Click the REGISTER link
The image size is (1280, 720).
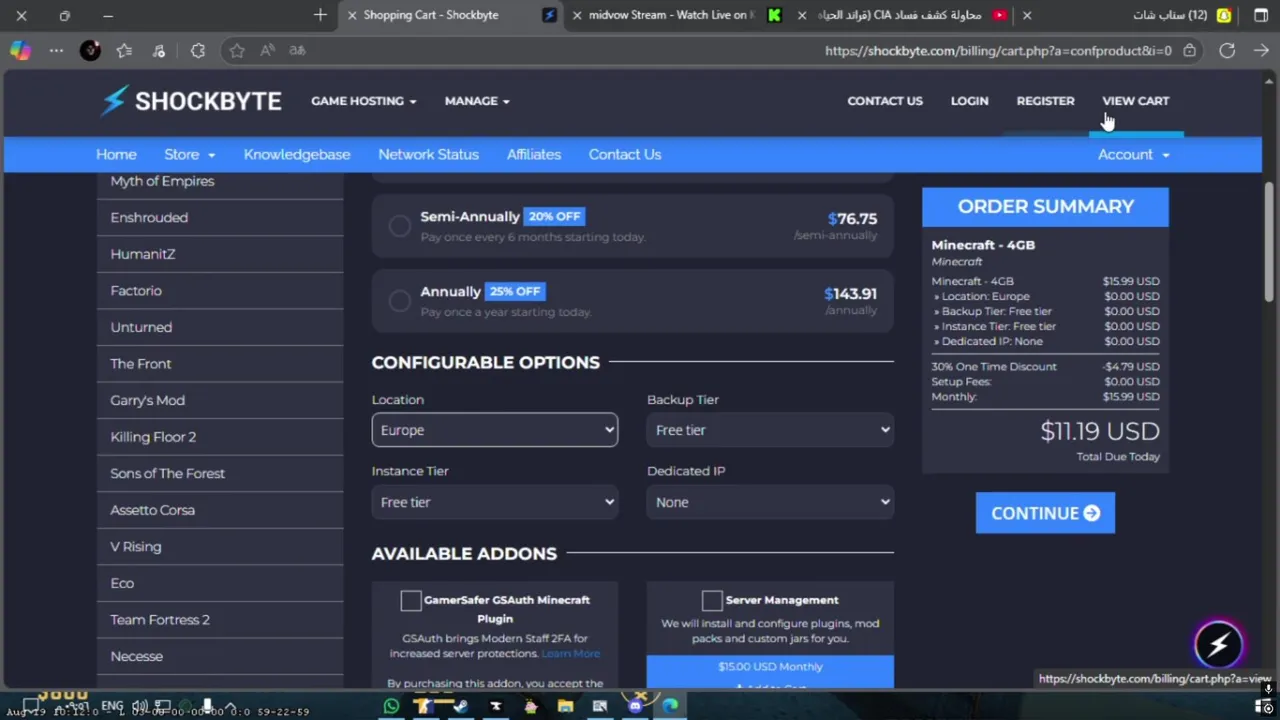point(1045,101)
